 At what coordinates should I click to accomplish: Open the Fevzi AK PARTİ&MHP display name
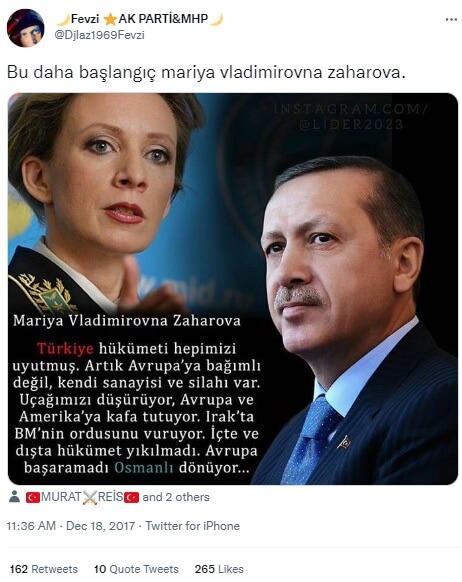[139, 19]
